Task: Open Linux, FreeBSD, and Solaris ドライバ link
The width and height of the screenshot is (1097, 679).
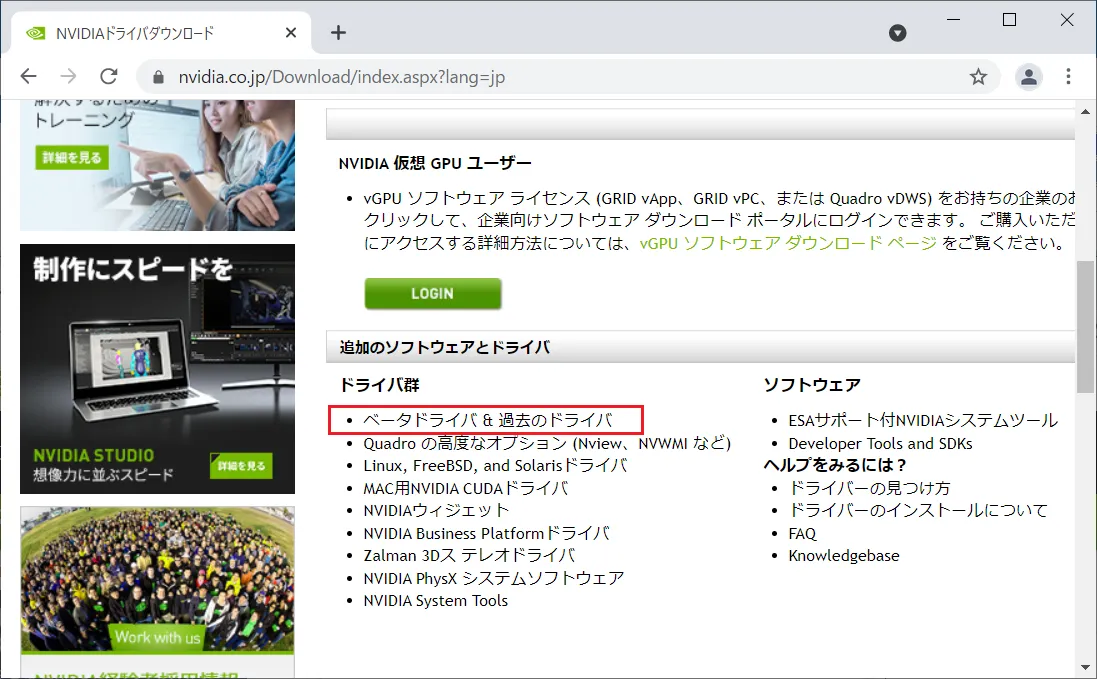Action: coord(495,466)
